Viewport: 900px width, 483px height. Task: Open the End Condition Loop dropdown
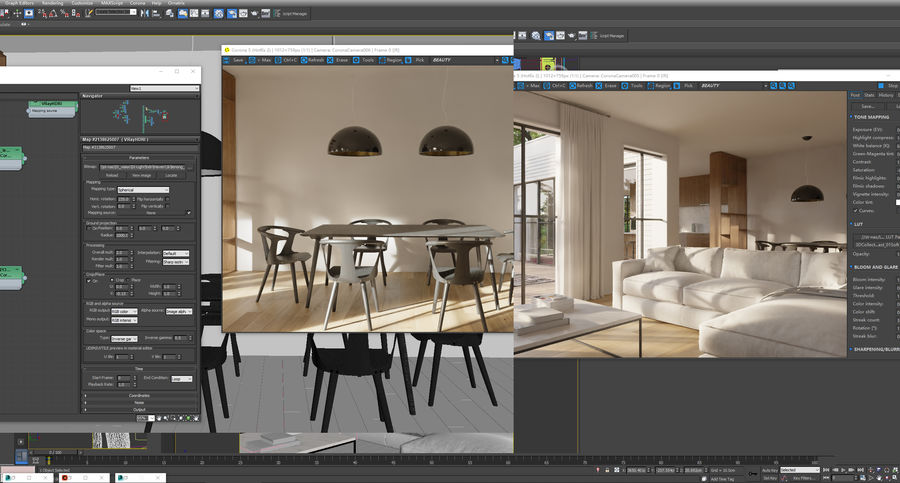(x=182, y=378)
